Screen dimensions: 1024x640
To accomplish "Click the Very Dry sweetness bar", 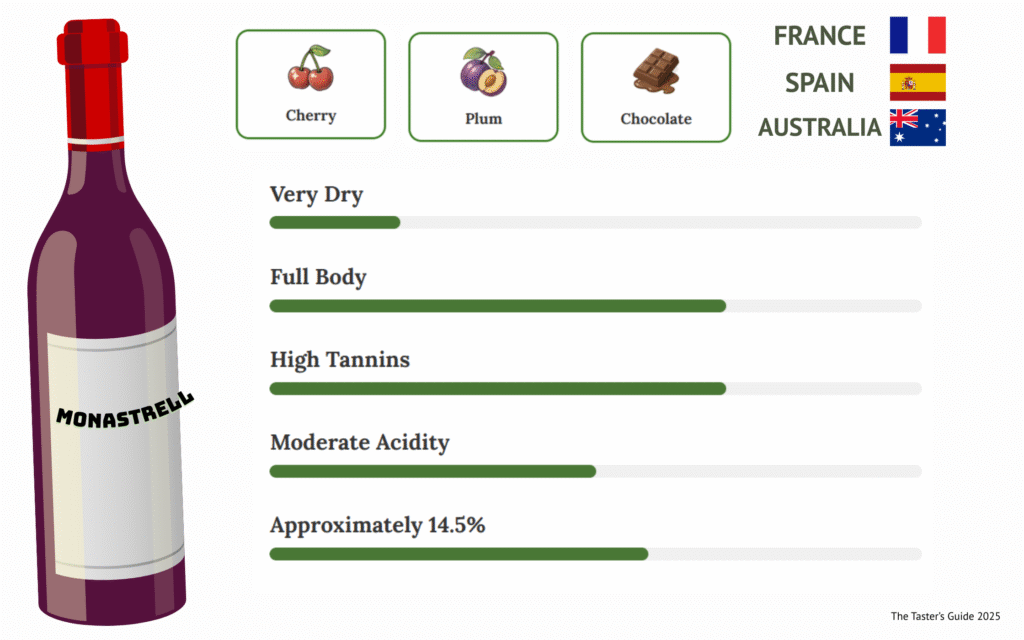I will tap(595, 222).
